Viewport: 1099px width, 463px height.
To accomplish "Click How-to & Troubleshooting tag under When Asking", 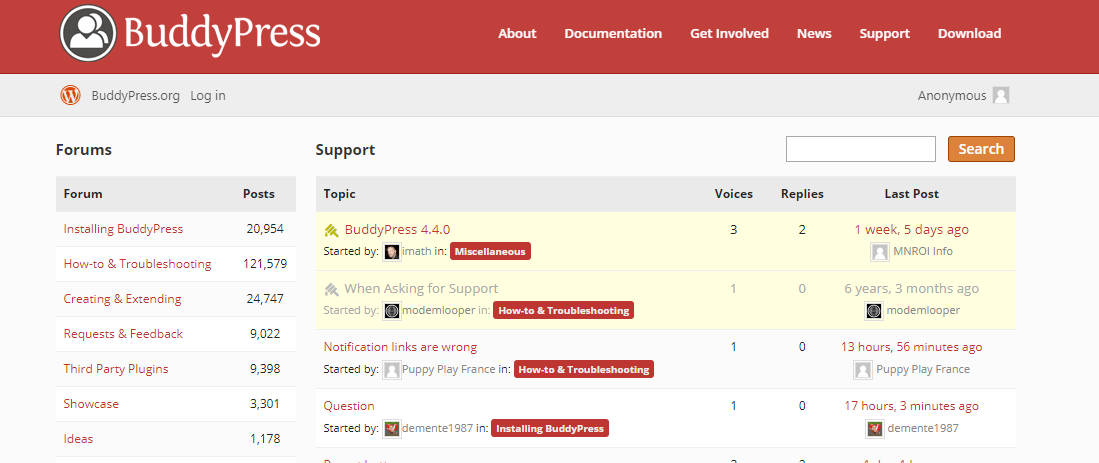I will (564, 310).
